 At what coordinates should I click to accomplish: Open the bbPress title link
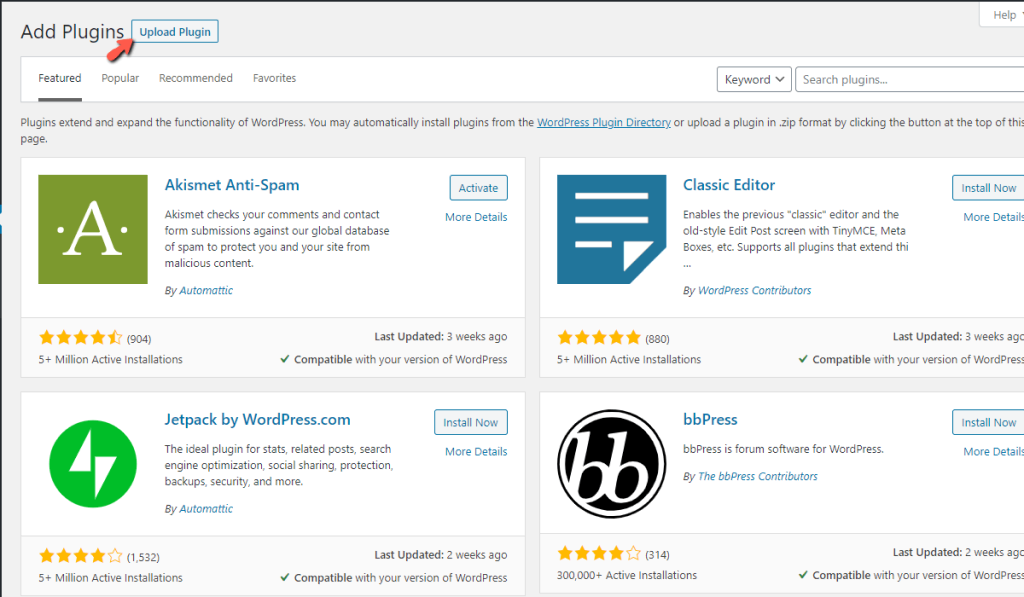(710, 419)
